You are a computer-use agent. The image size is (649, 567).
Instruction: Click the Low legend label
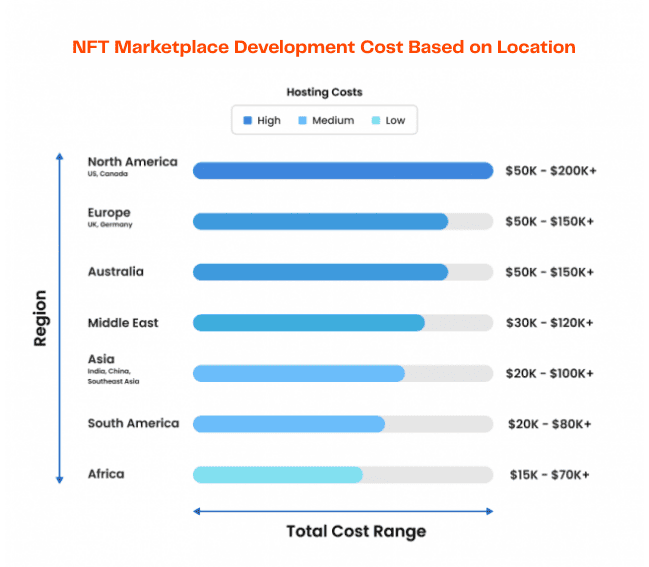[395, 120]
